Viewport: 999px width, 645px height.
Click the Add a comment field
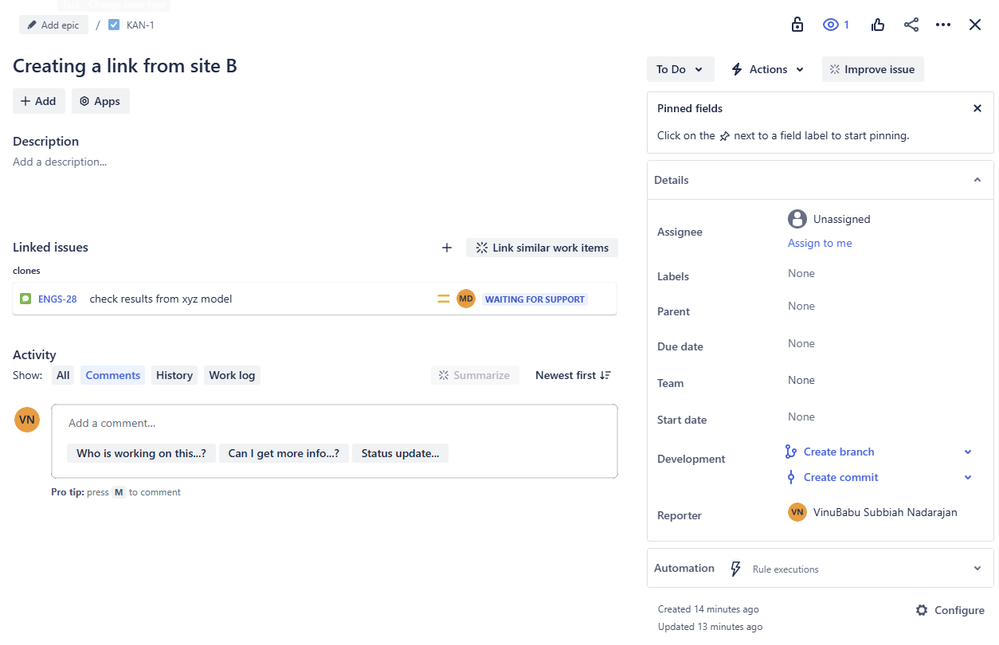tap(334, 423)
